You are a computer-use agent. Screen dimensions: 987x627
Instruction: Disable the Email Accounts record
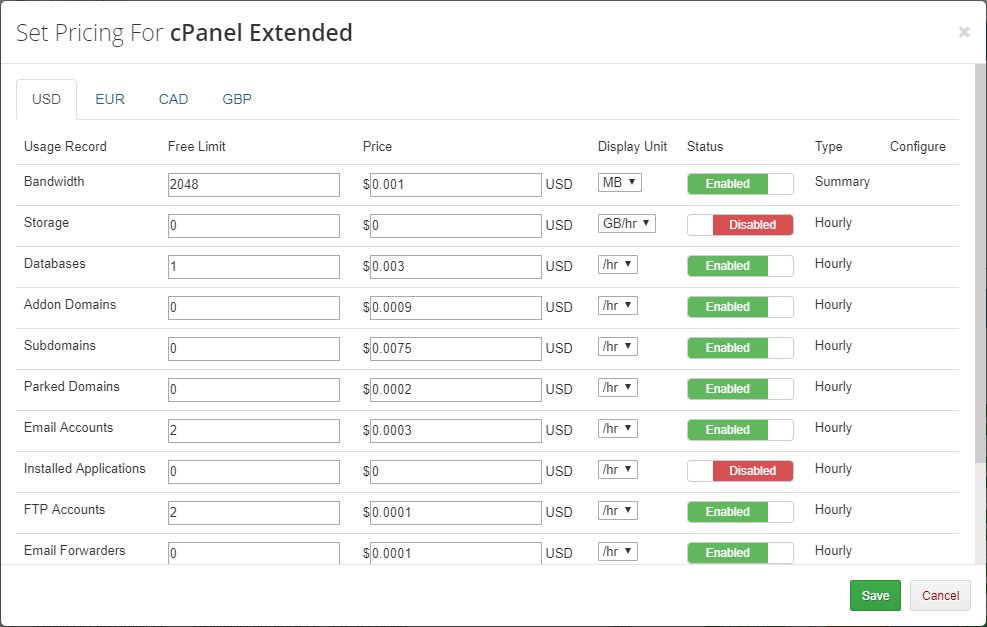[x=740, y=429]
